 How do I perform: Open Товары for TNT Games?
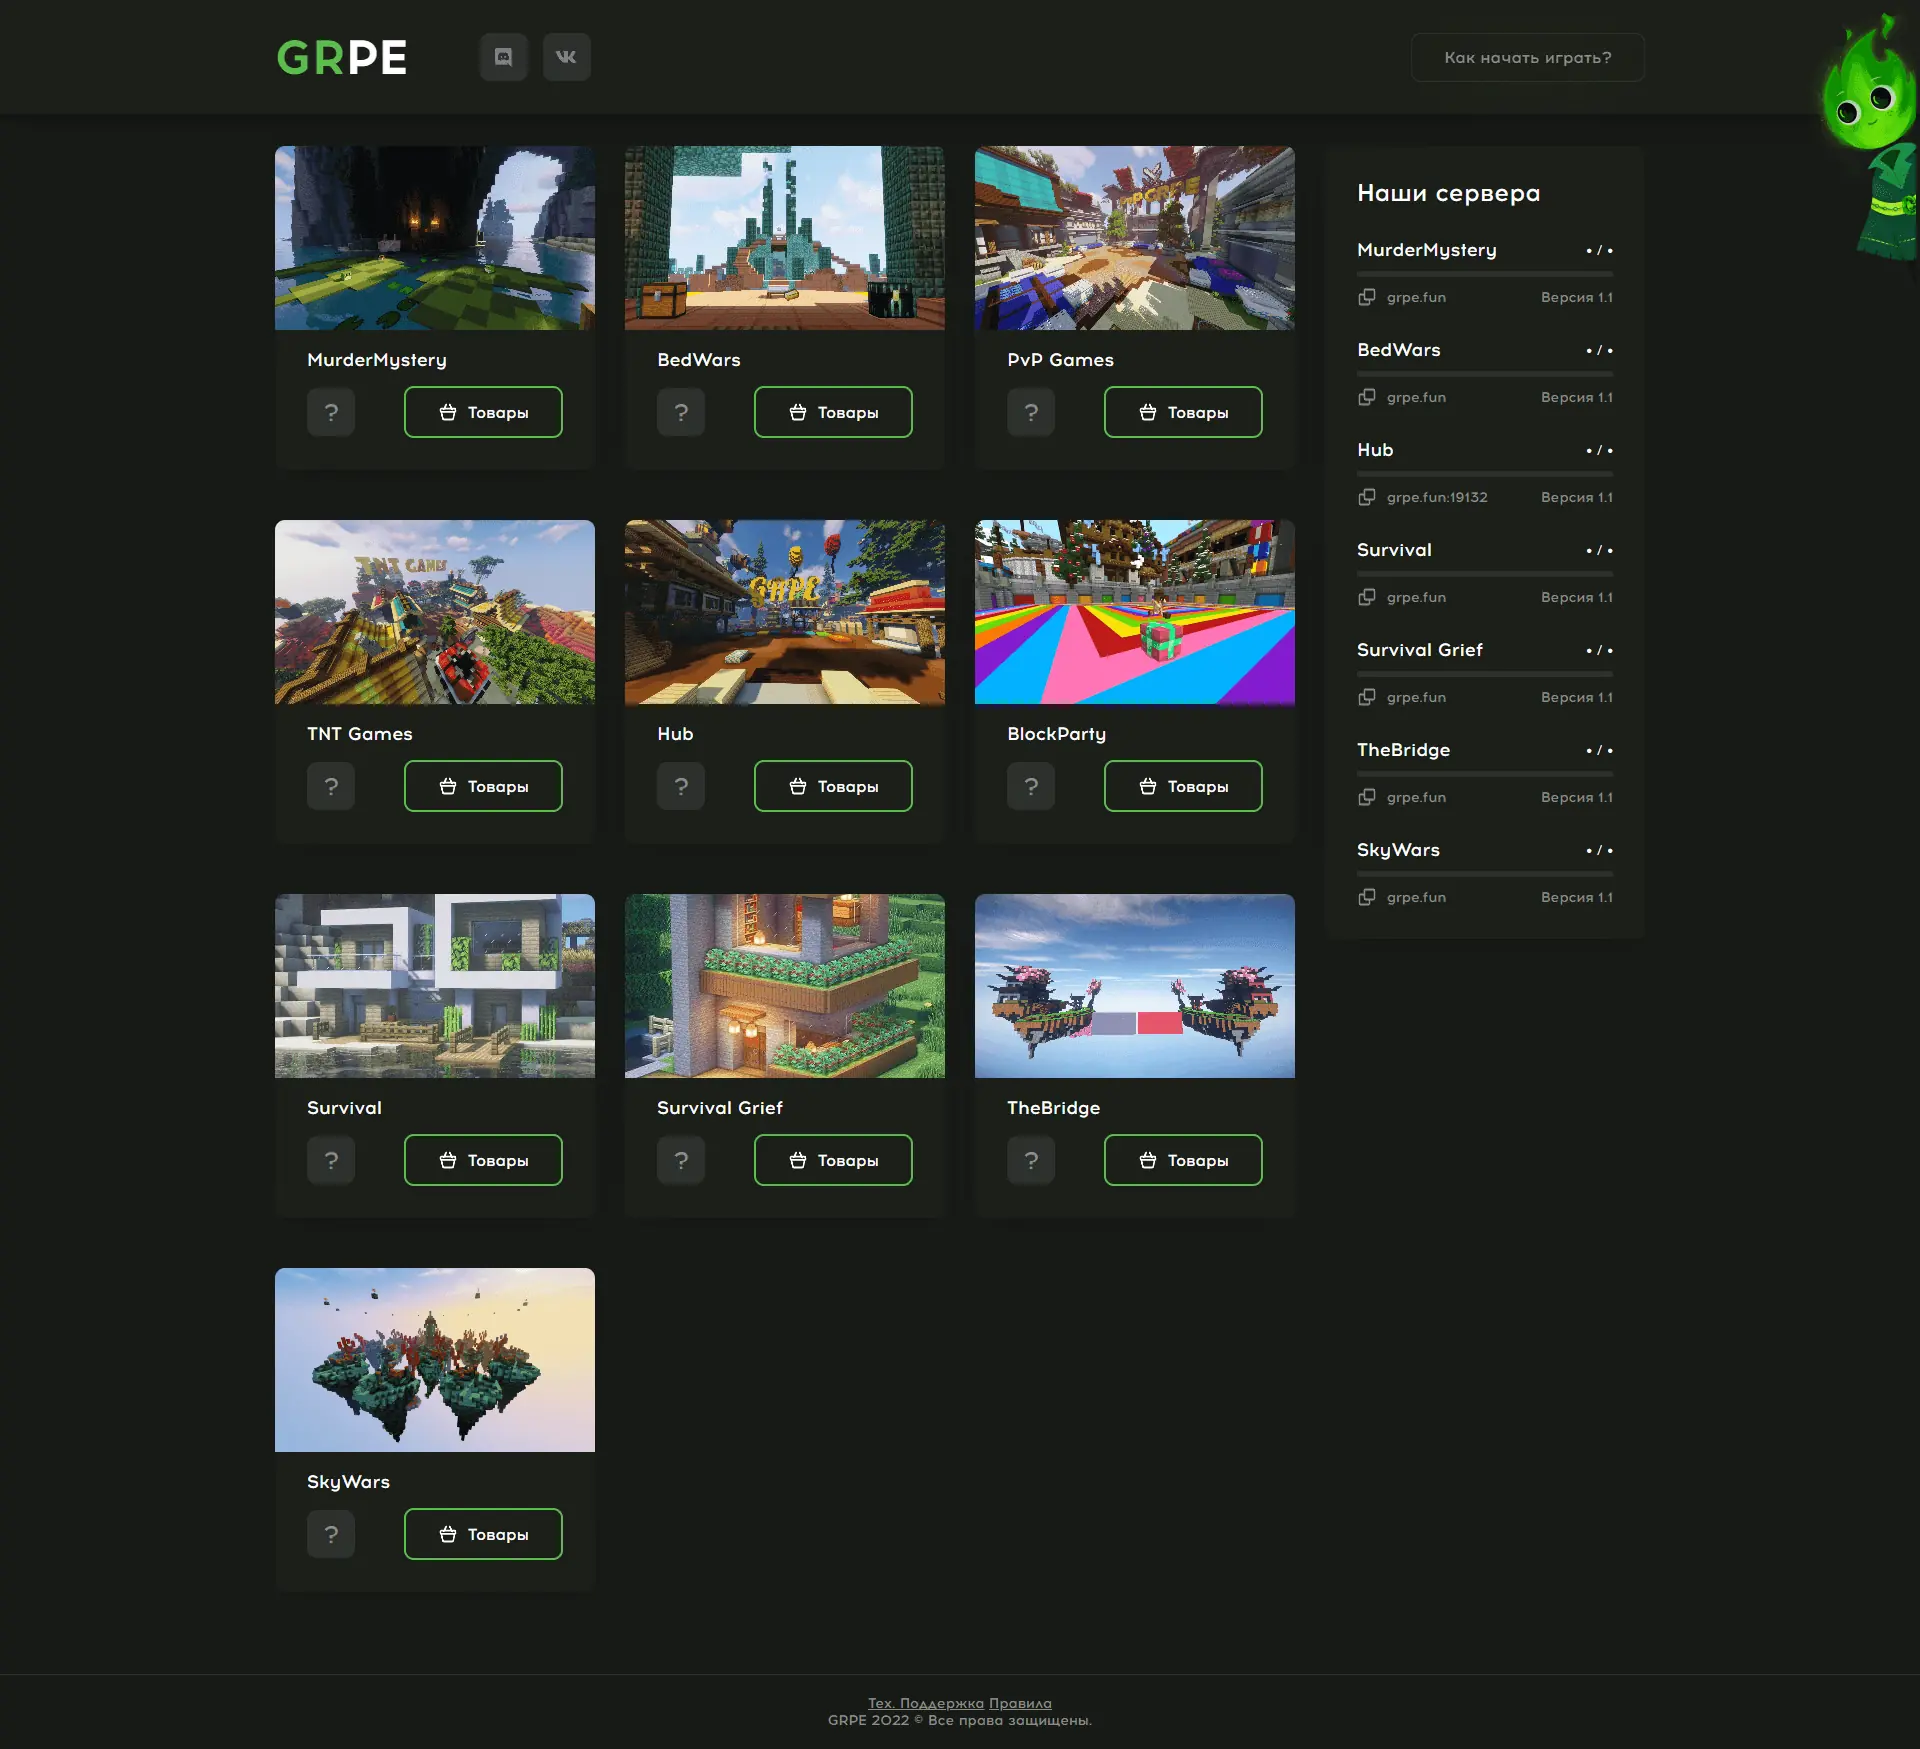[x=483, y=786]
